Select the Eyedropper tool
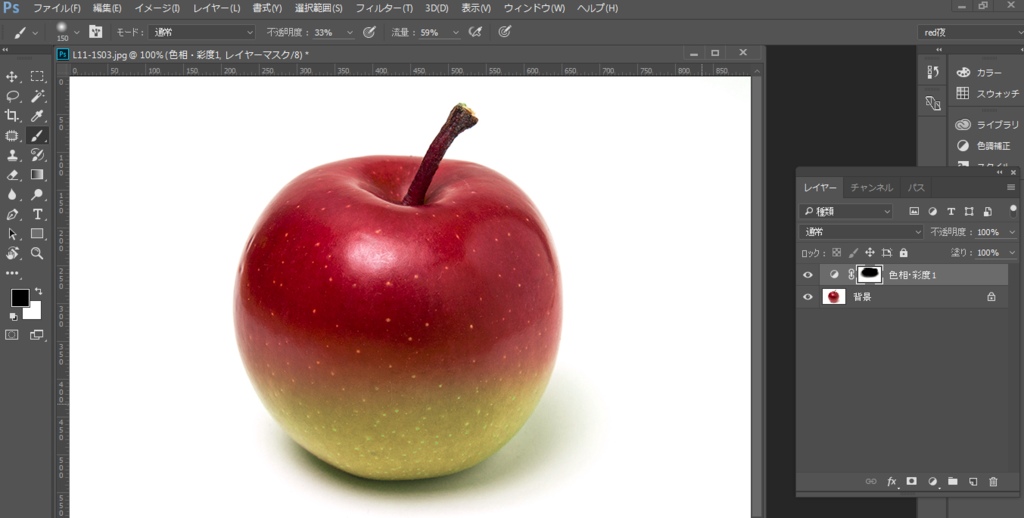Screen dimensions: 1024x518 pos(37,116)
